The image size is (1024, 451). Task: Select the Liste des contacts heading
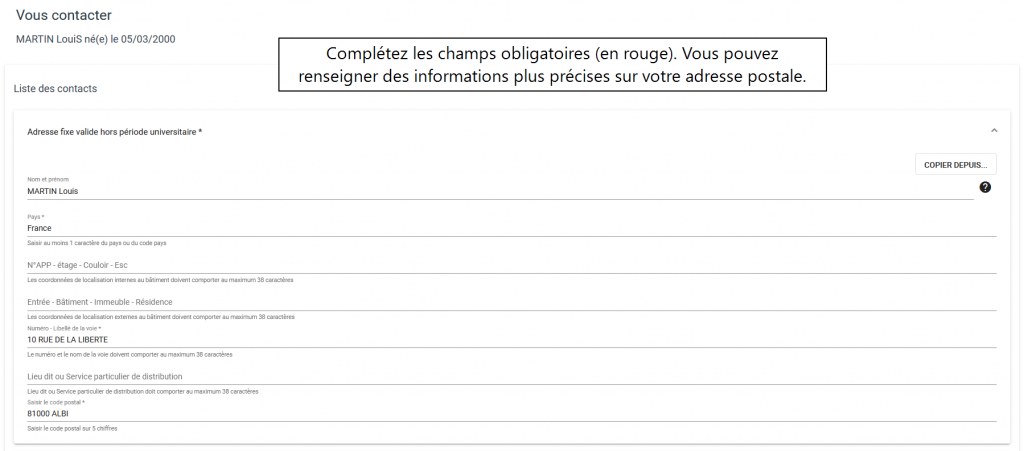click(55, 89)
